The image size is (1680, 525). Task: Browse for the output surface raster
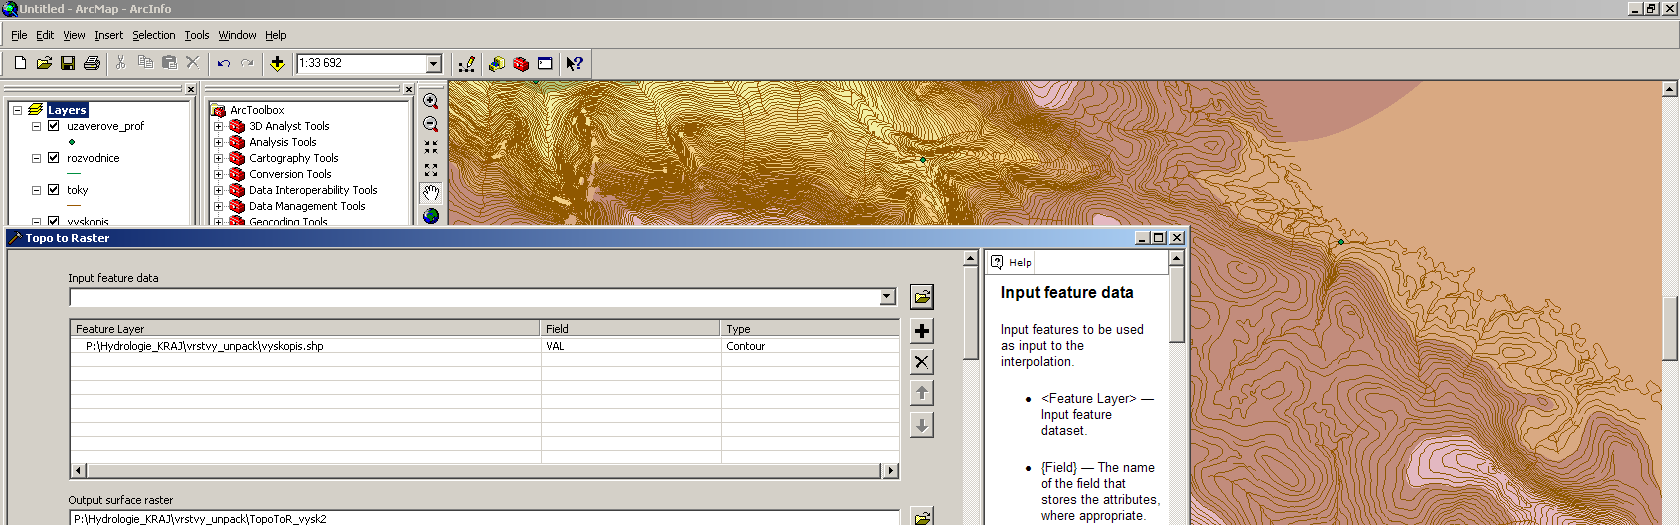click(922, 517)
